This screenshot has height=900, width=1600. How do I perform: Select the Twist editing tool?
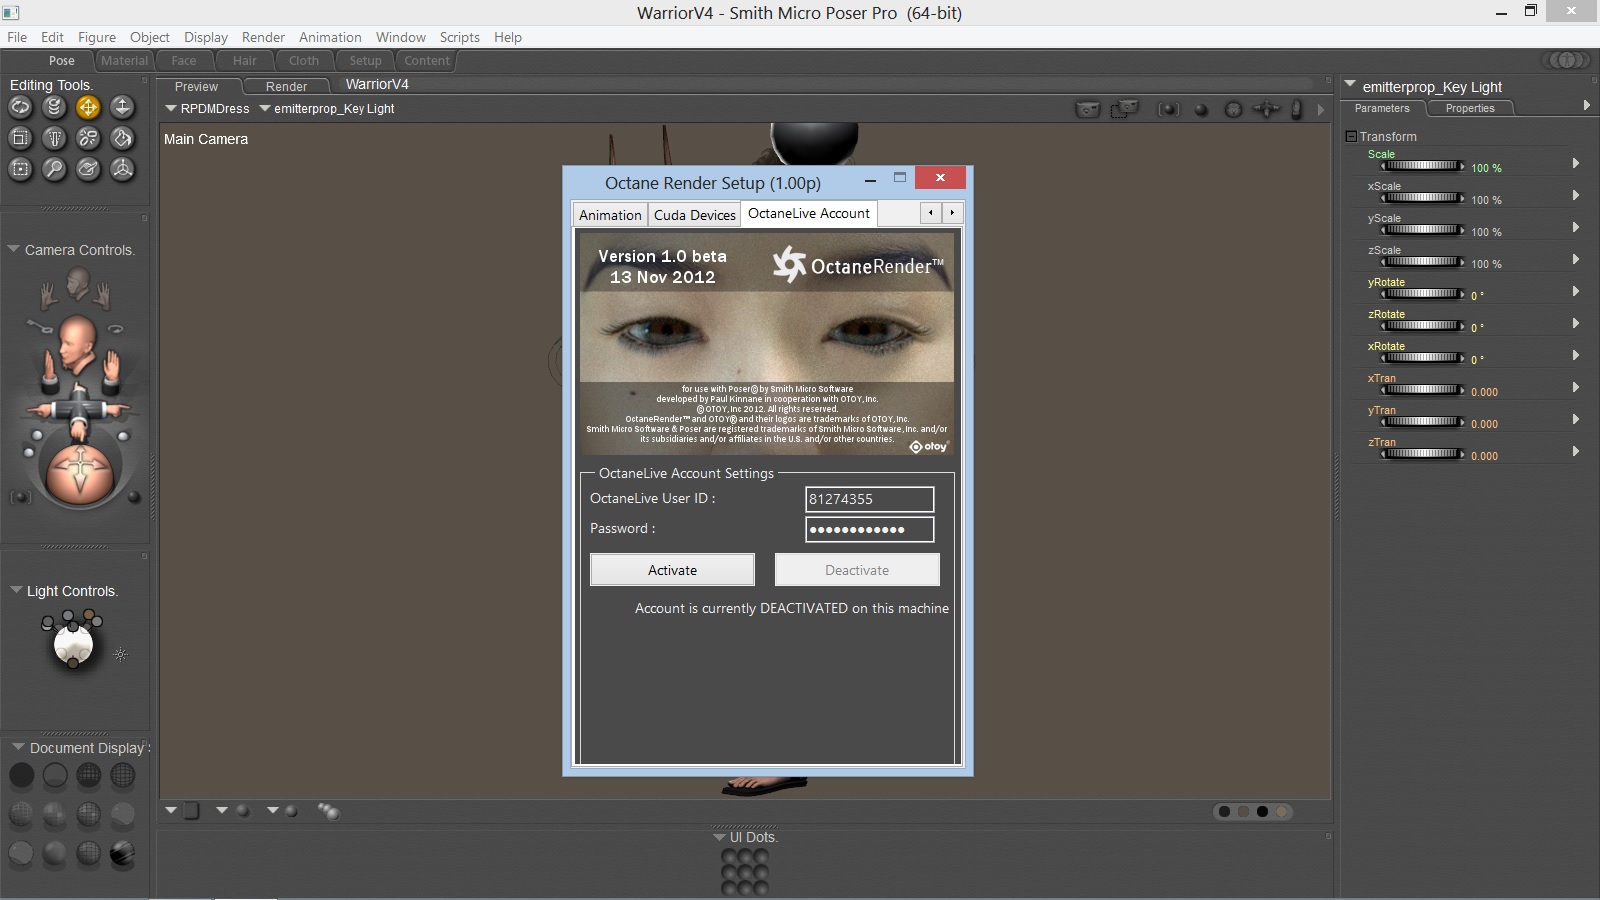55,107
